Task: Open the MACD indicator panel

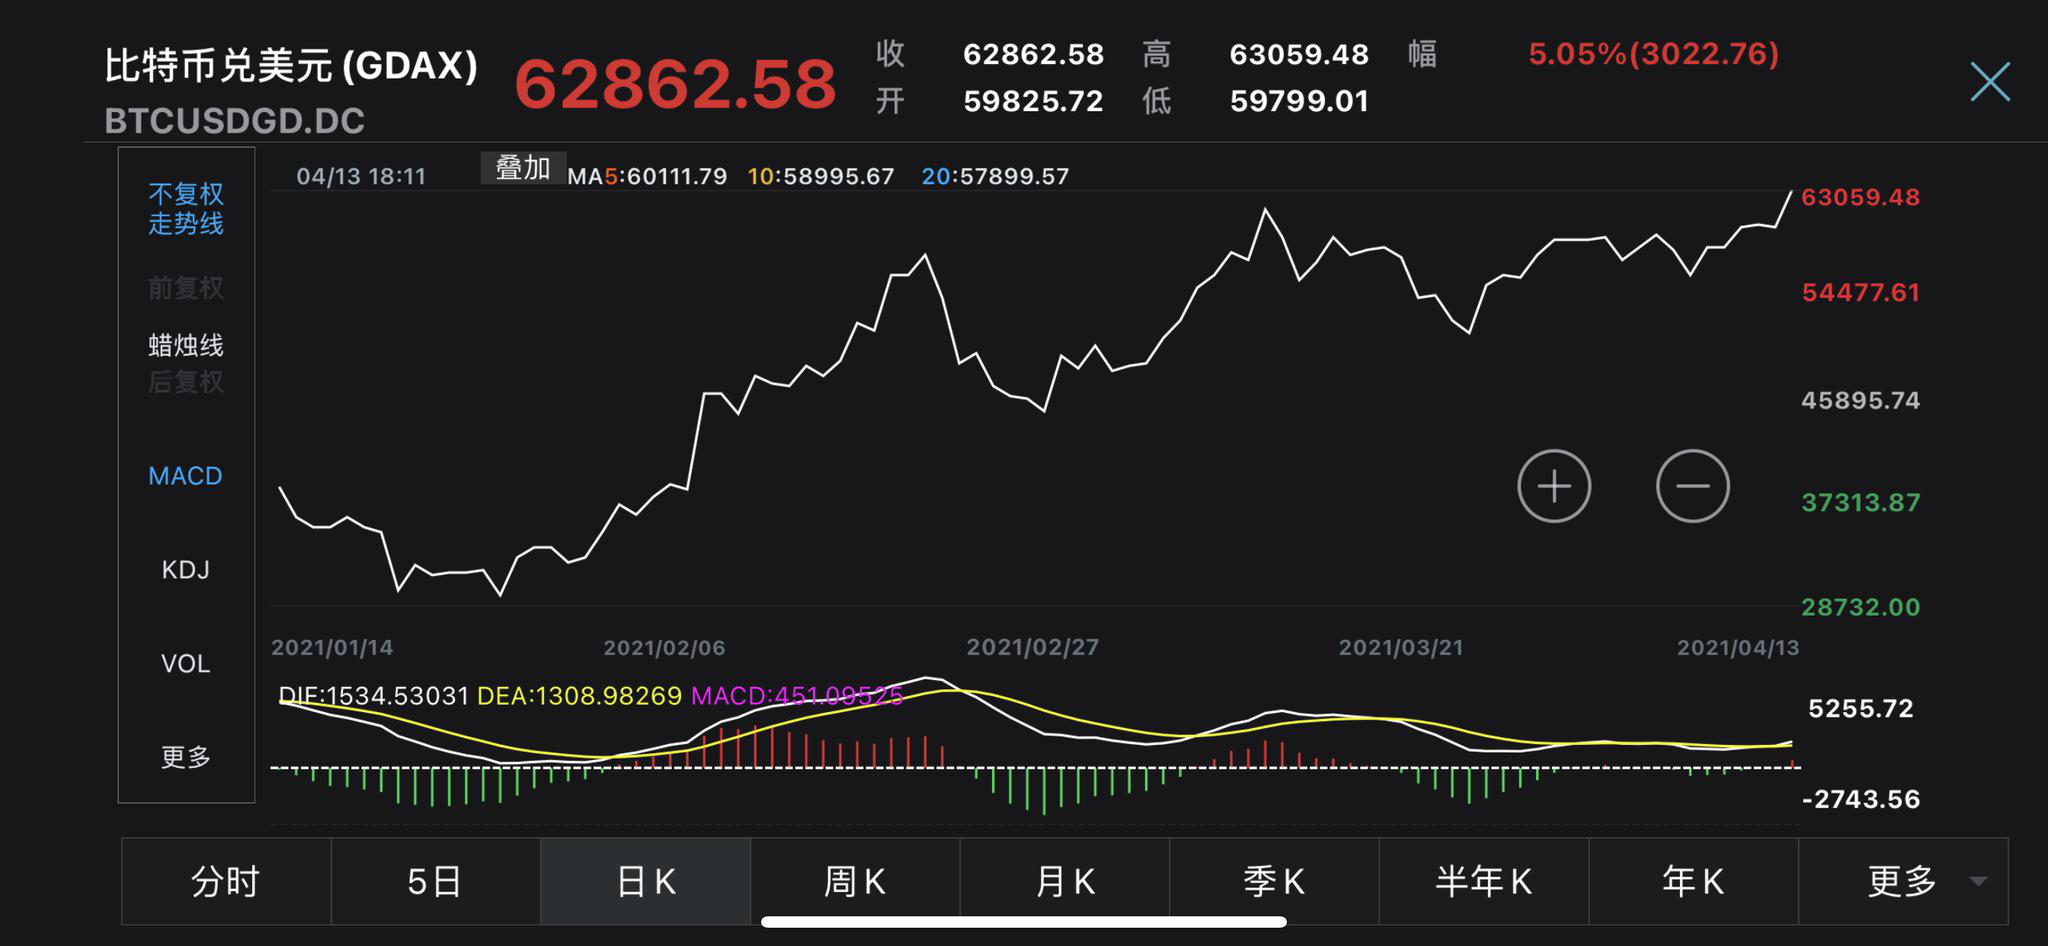Action: click(185, 476)
